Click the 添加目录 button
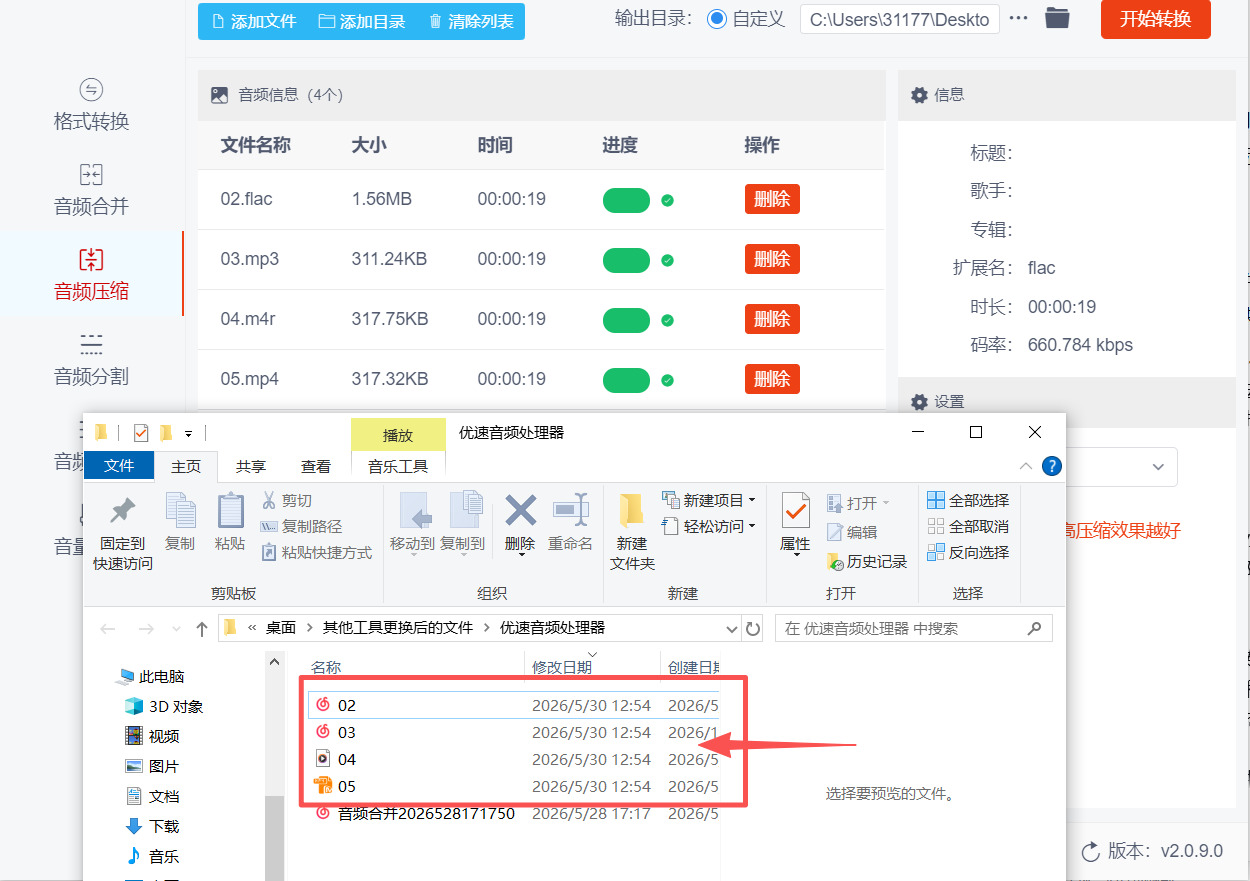This screenshot has height=881, width=1250. pyautogui.click(x=361, y=21)
